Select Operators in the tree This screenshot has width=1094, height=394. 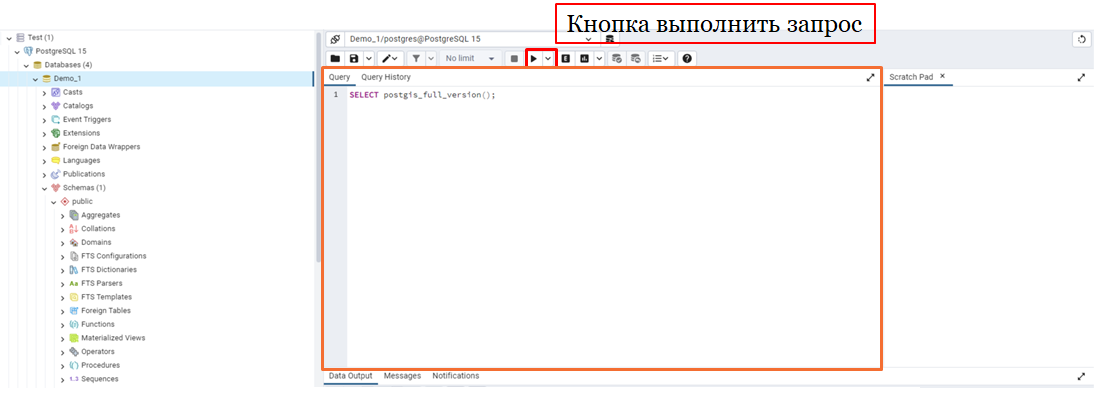coord(98,352)
